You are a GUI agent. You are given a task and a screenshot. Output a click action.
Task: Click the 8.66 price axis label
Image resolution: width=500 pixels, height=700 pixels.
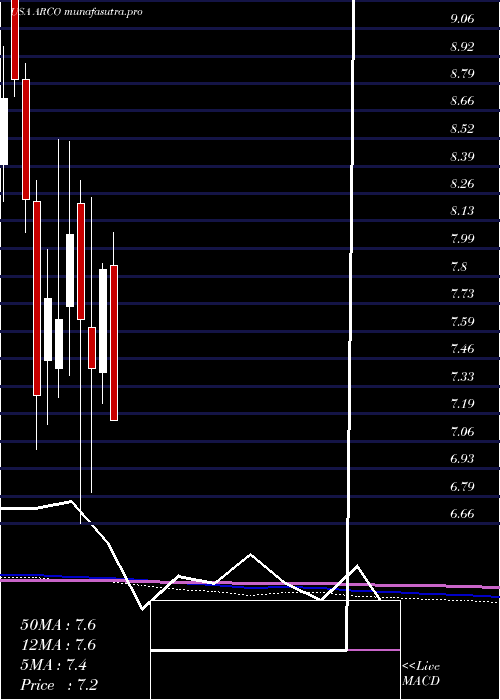(x=462, y=102)
